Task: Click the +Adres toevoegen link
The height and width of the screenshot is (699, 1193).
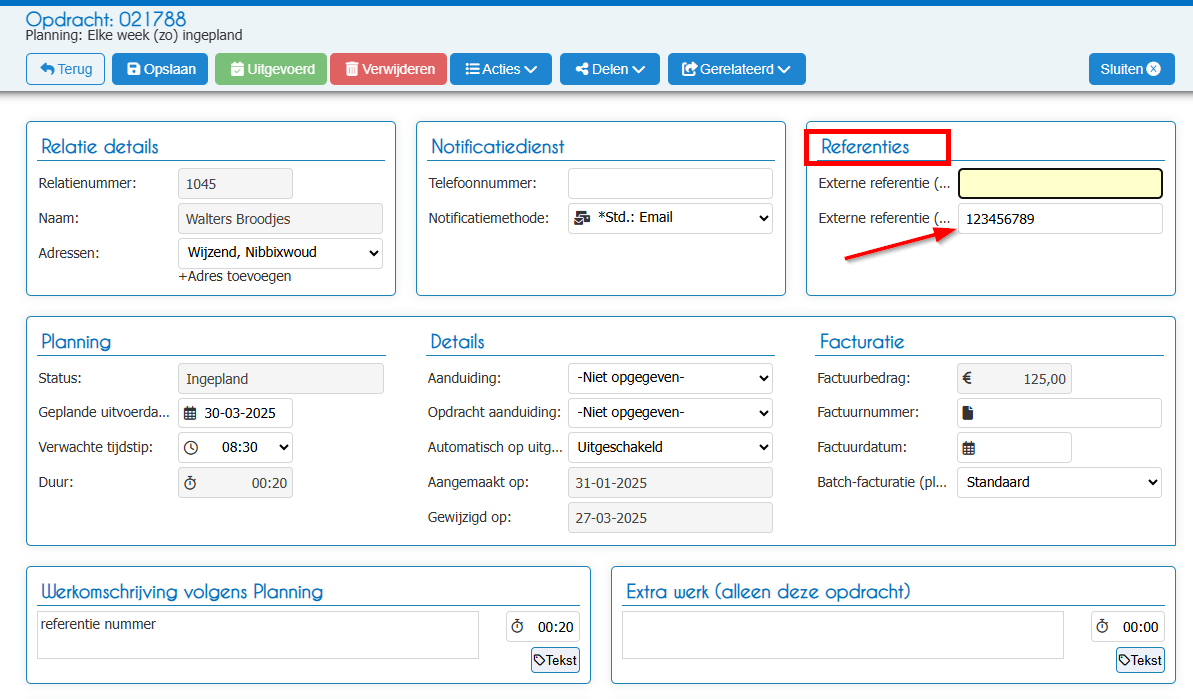Action: pyautogui.click(x=235, y=276)
